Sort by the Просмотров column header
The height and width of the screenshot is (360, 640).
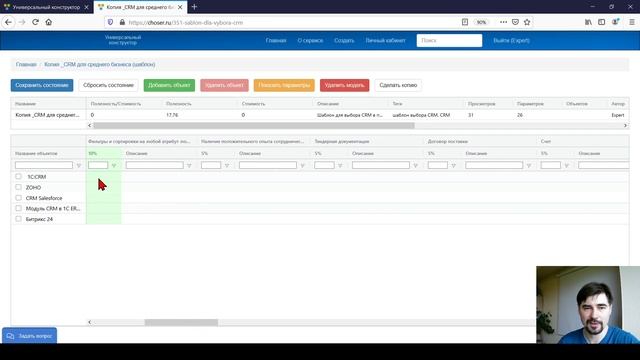coord(482,104)
